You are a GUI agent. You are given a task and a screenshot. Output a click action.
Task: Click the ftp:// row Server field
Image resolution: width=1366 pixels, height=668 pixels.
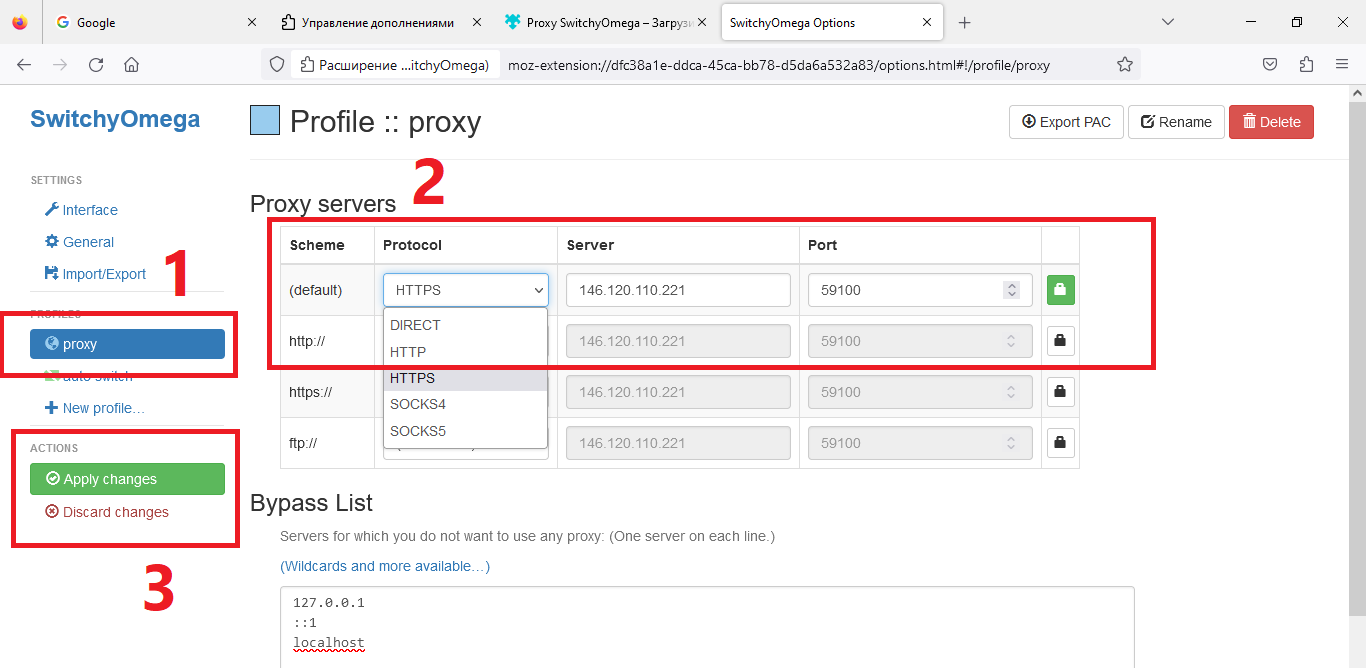(x=678, y=443)
